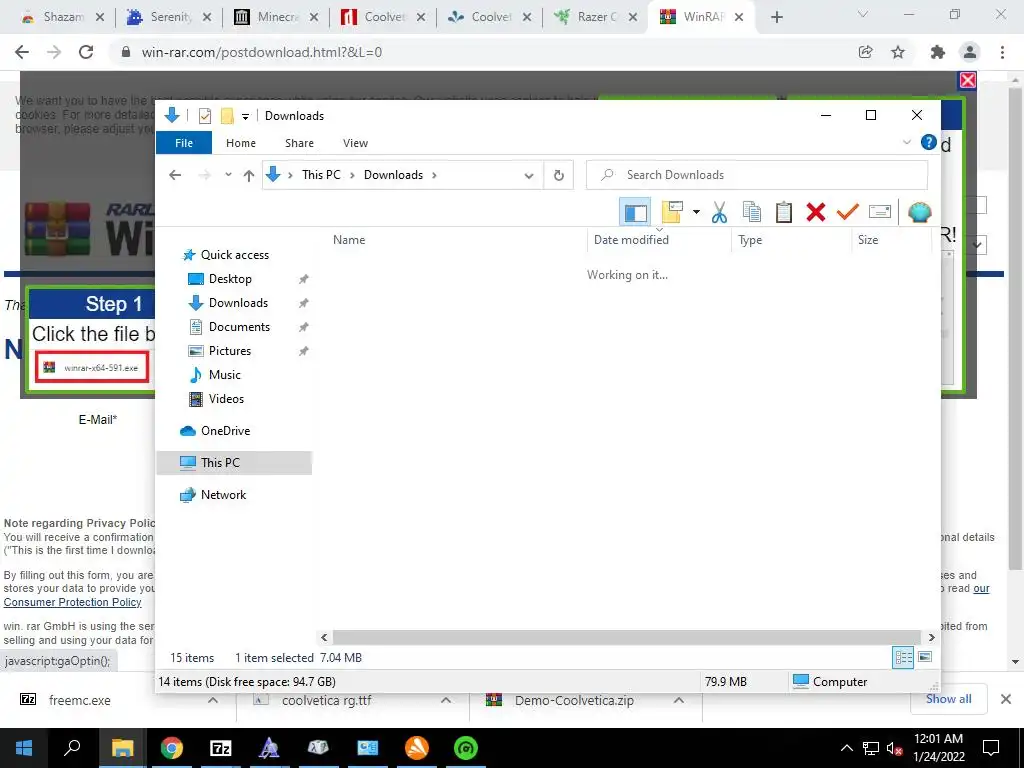1024x768 pixels.
Task: Open the dropdown arrow next to folder options icon
Action: click(x=696, y=212)
